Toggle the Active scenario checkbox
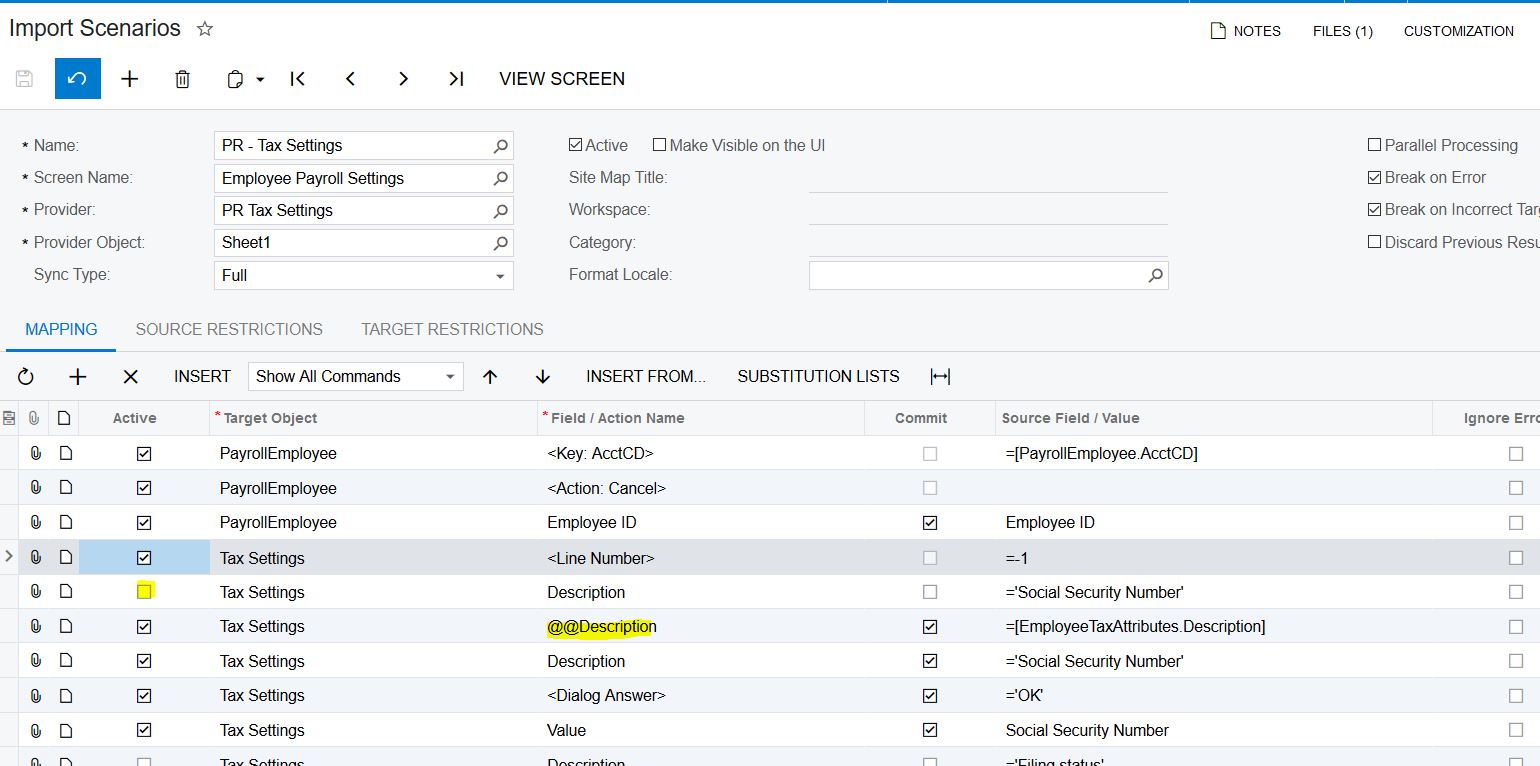 [575, 145]
